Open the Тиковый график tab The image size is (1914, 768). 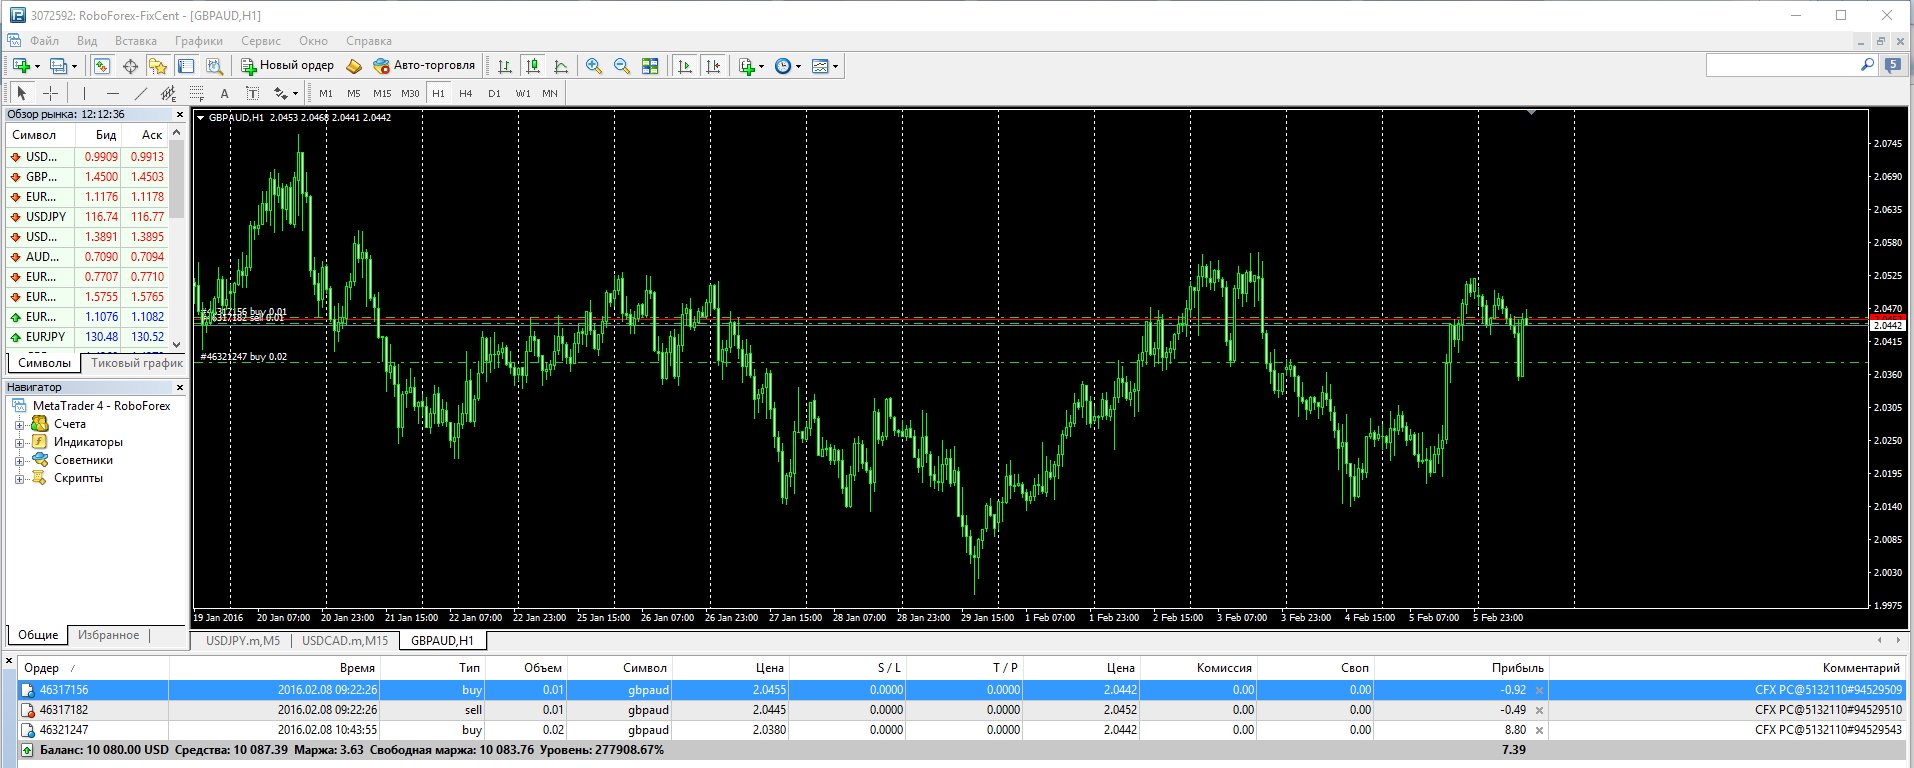137,363
